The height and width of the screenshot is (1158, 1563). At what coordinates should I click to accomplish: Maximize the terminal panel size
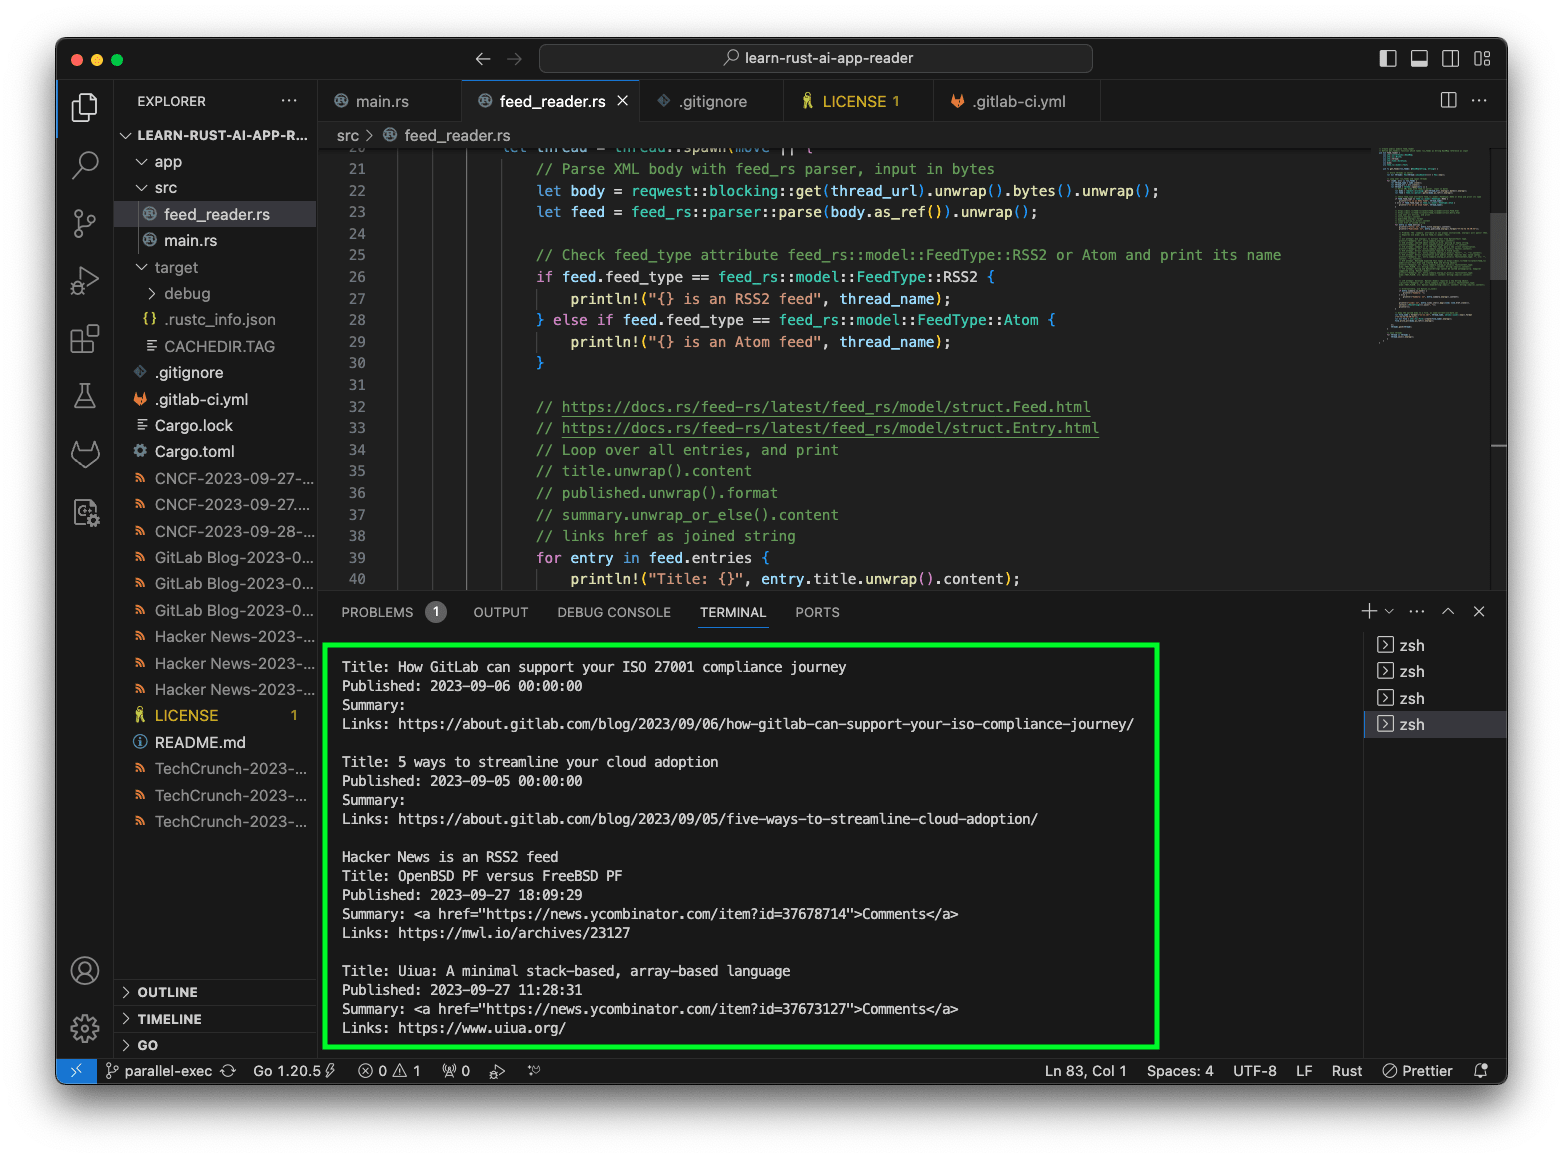pos(1448,611)
